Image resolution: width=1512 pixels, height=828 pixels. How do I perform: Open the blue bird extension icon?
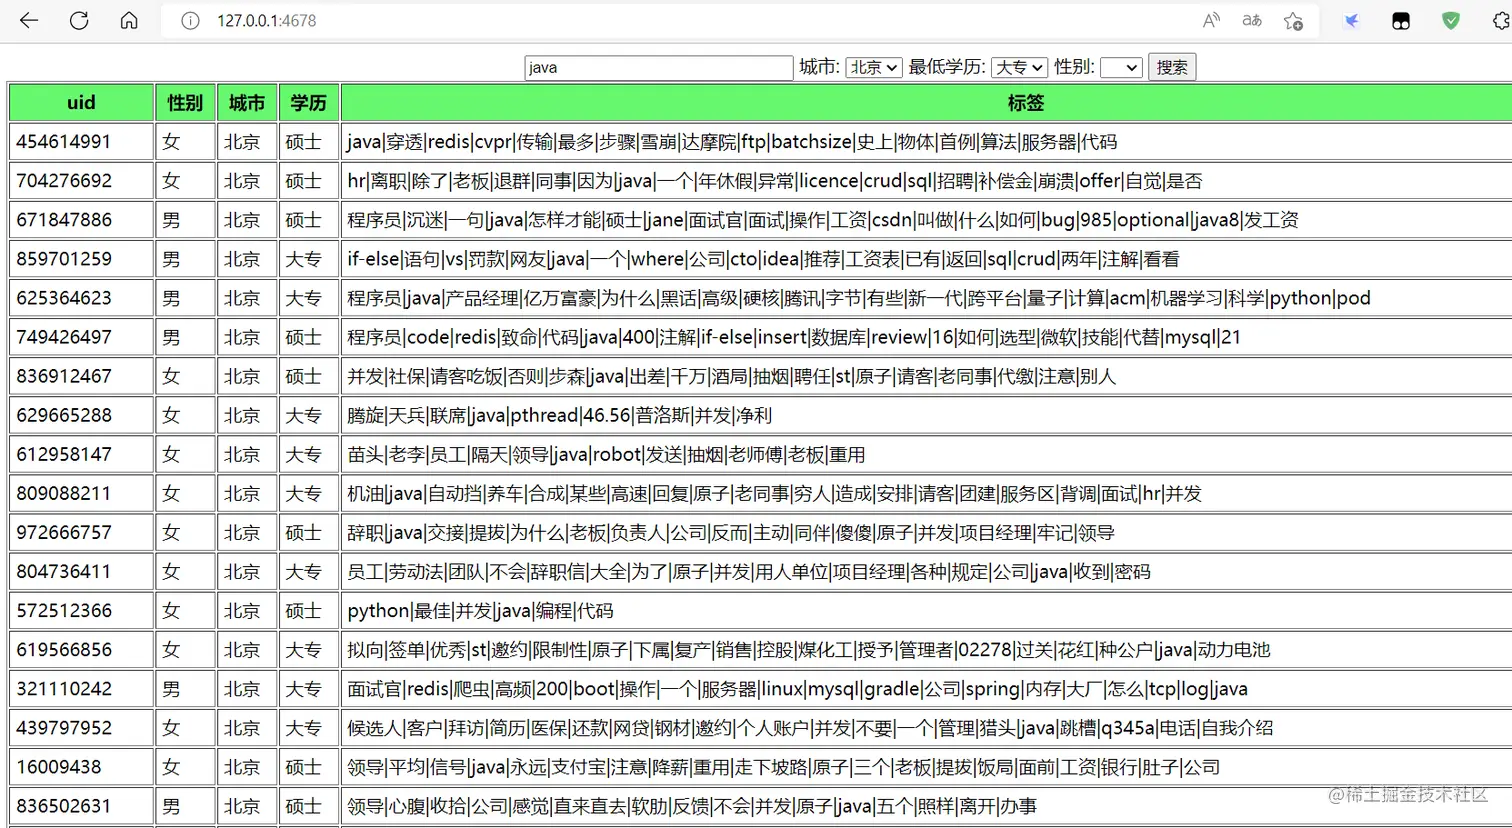click(1351, 20)
